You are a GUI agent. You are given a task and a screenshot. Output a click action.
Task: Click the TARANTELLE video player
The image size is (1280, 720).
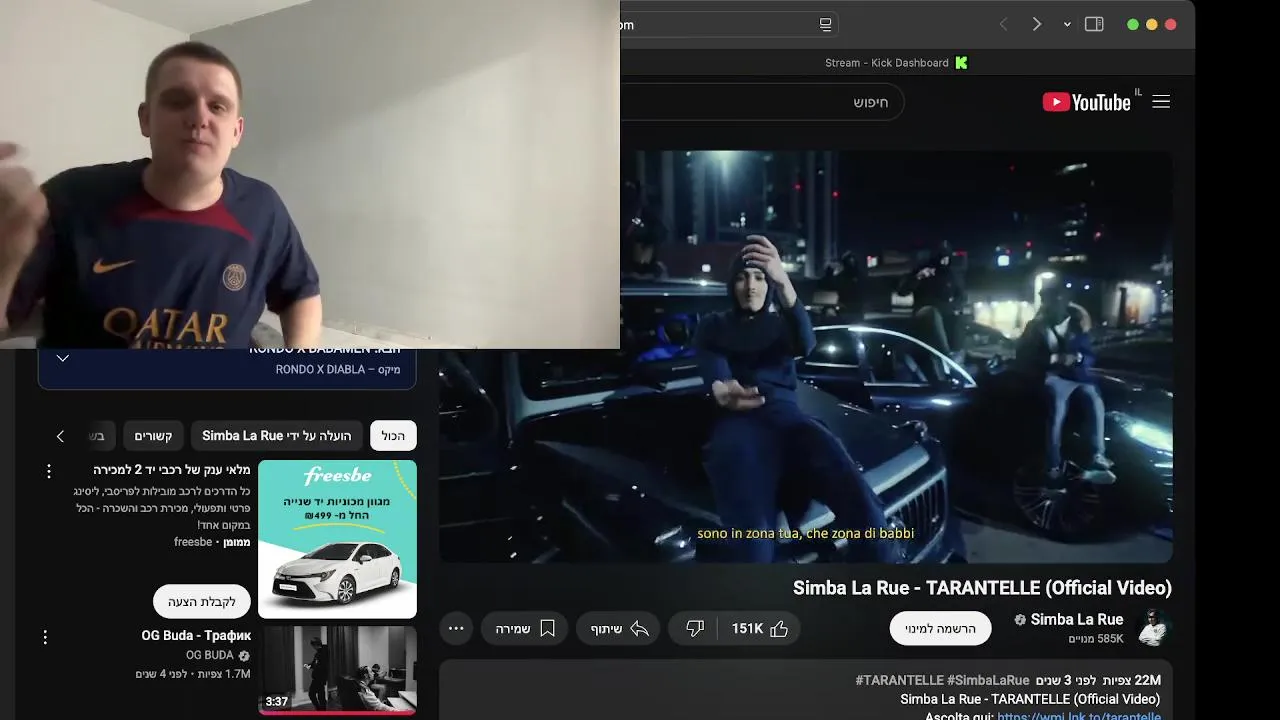(x=805, y=357)
